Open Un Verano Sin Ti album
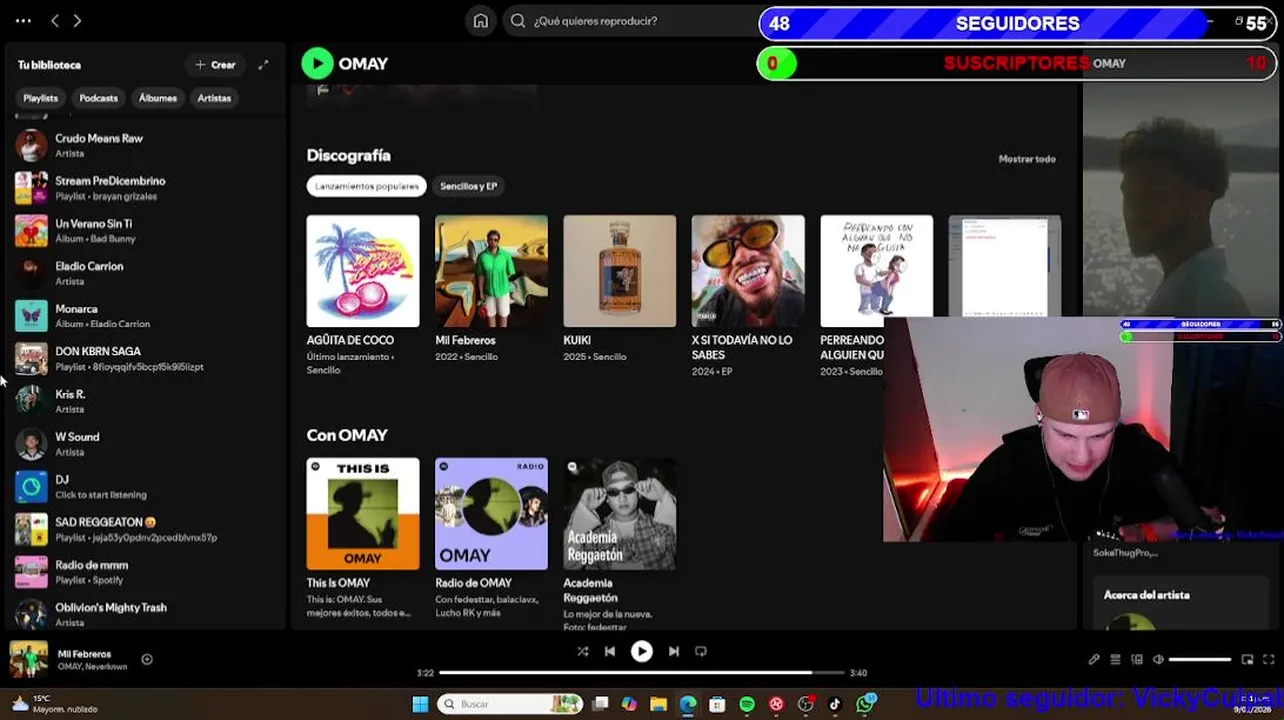Image resolution: width=1284 pixels, height=720 pixels. pos(145,231)
